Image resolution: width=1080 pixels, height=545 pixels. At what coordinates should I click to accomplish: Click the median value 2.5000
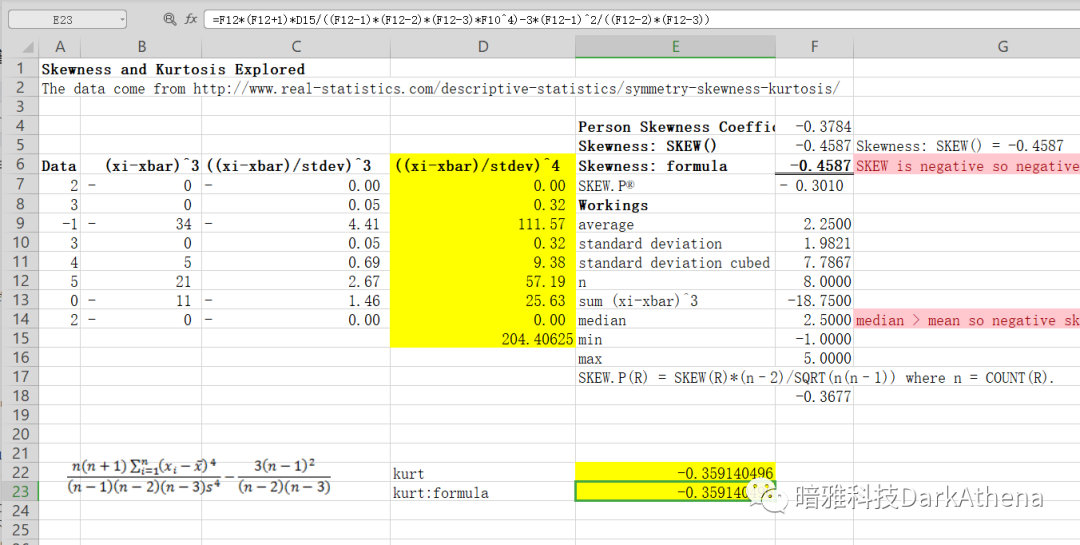pyautogui.click(x=827, y=320)
